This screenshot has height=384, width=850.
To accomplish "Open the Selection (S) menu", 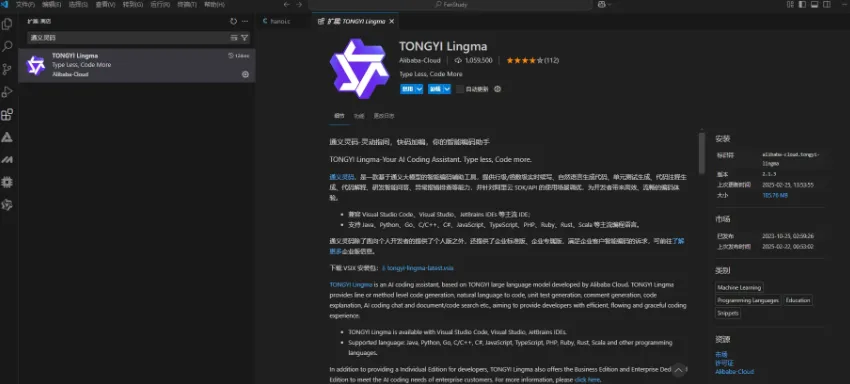I will tap(79, 4).
